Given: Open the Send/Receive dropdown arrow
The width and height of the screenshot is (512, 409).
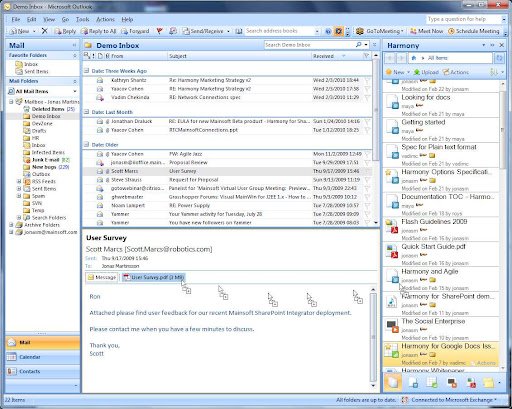Looking at the screenshot, I should (x=228, y=31).
